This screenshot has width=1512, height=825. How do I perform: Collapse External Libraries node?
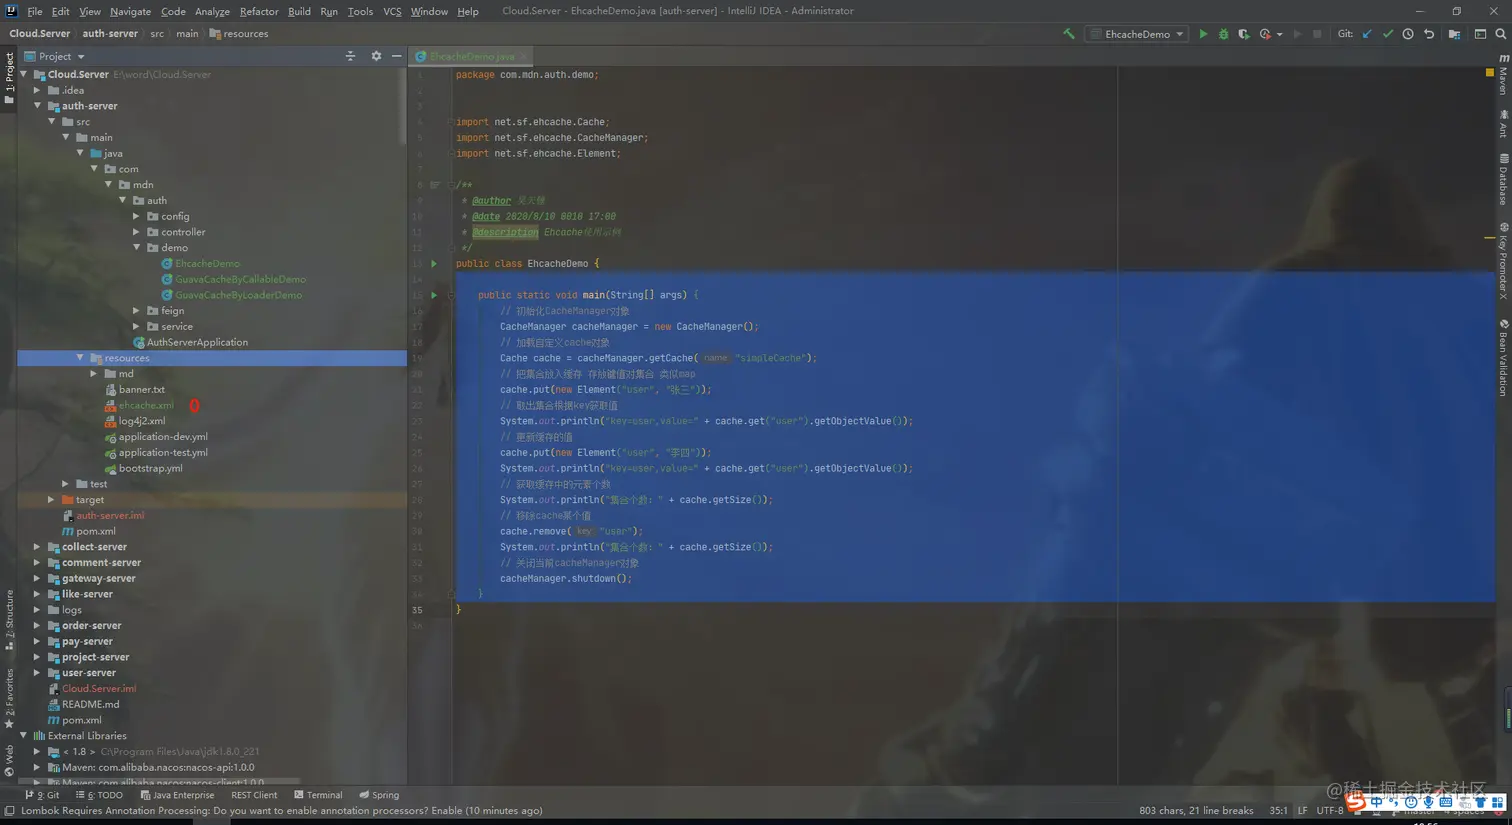click(x=24, y=736)
